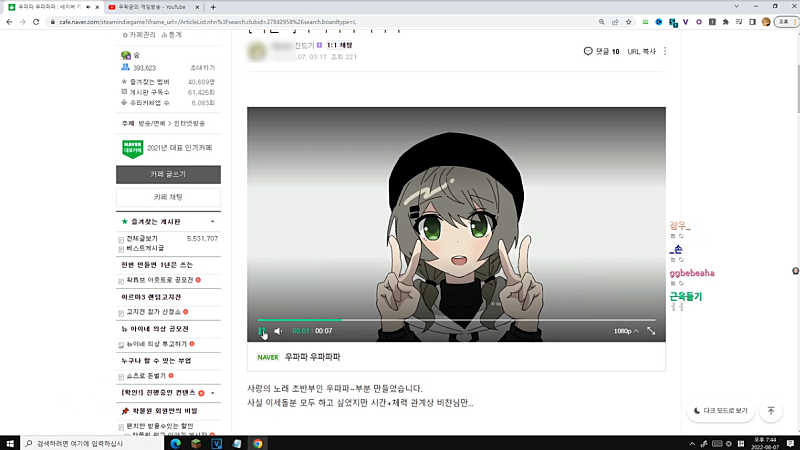Enter fullscreen mode on the video player
Image resolution: width=800 pixels, height=450 pixels.
pos(651,331)
